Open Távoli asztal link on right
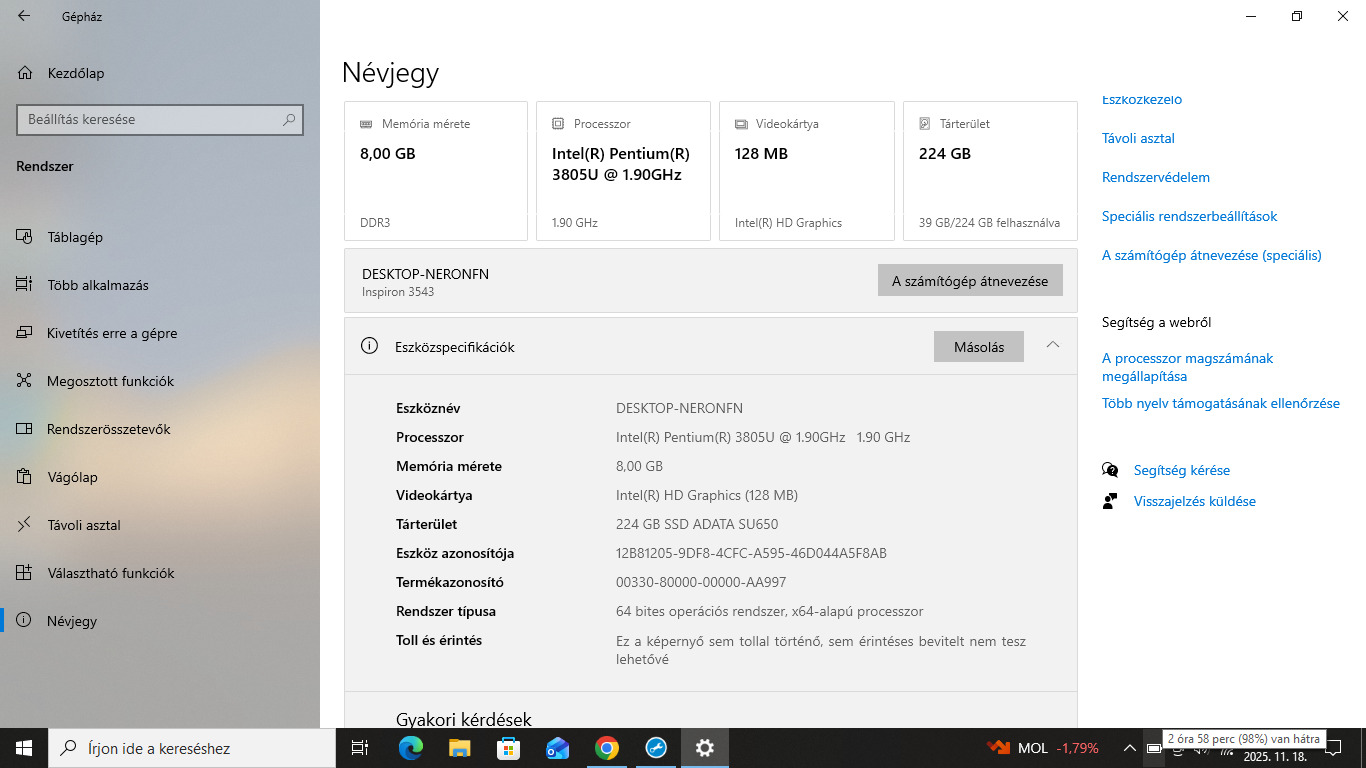 click(1138, 138)
